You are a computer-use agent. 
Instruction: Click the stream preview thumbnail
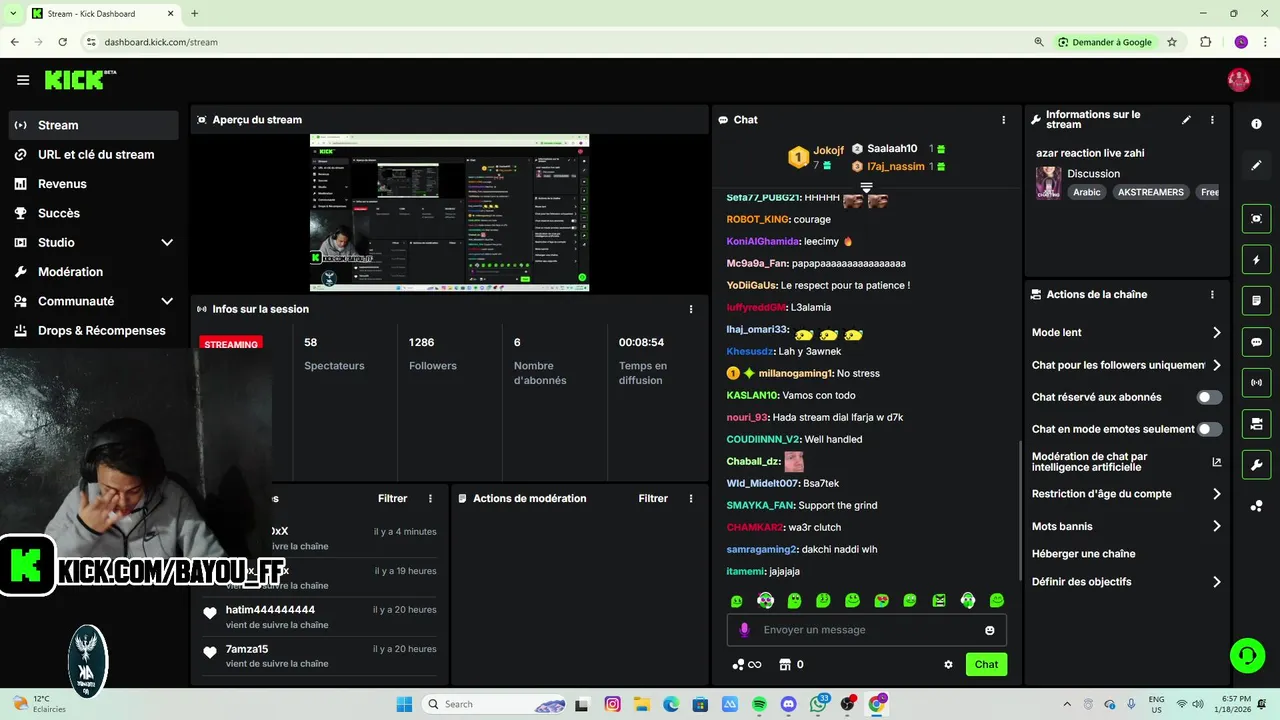[x=449, y=213]
